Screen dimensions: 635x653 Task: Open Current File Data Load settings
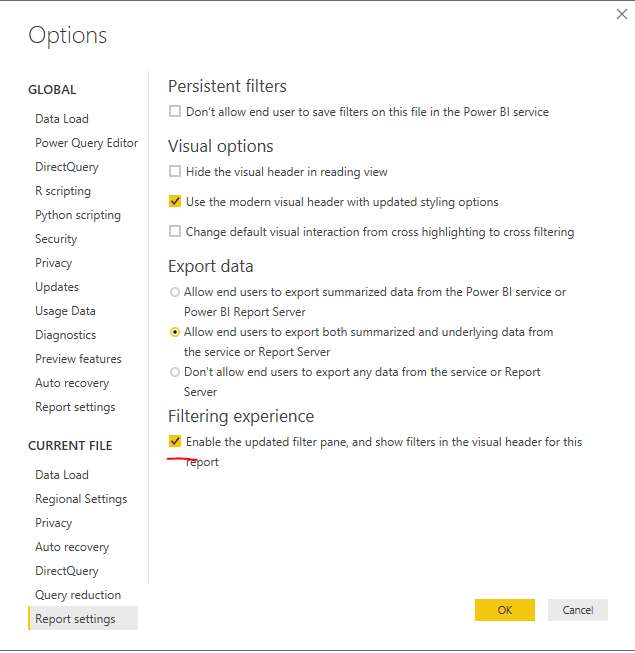pos(62,475)
